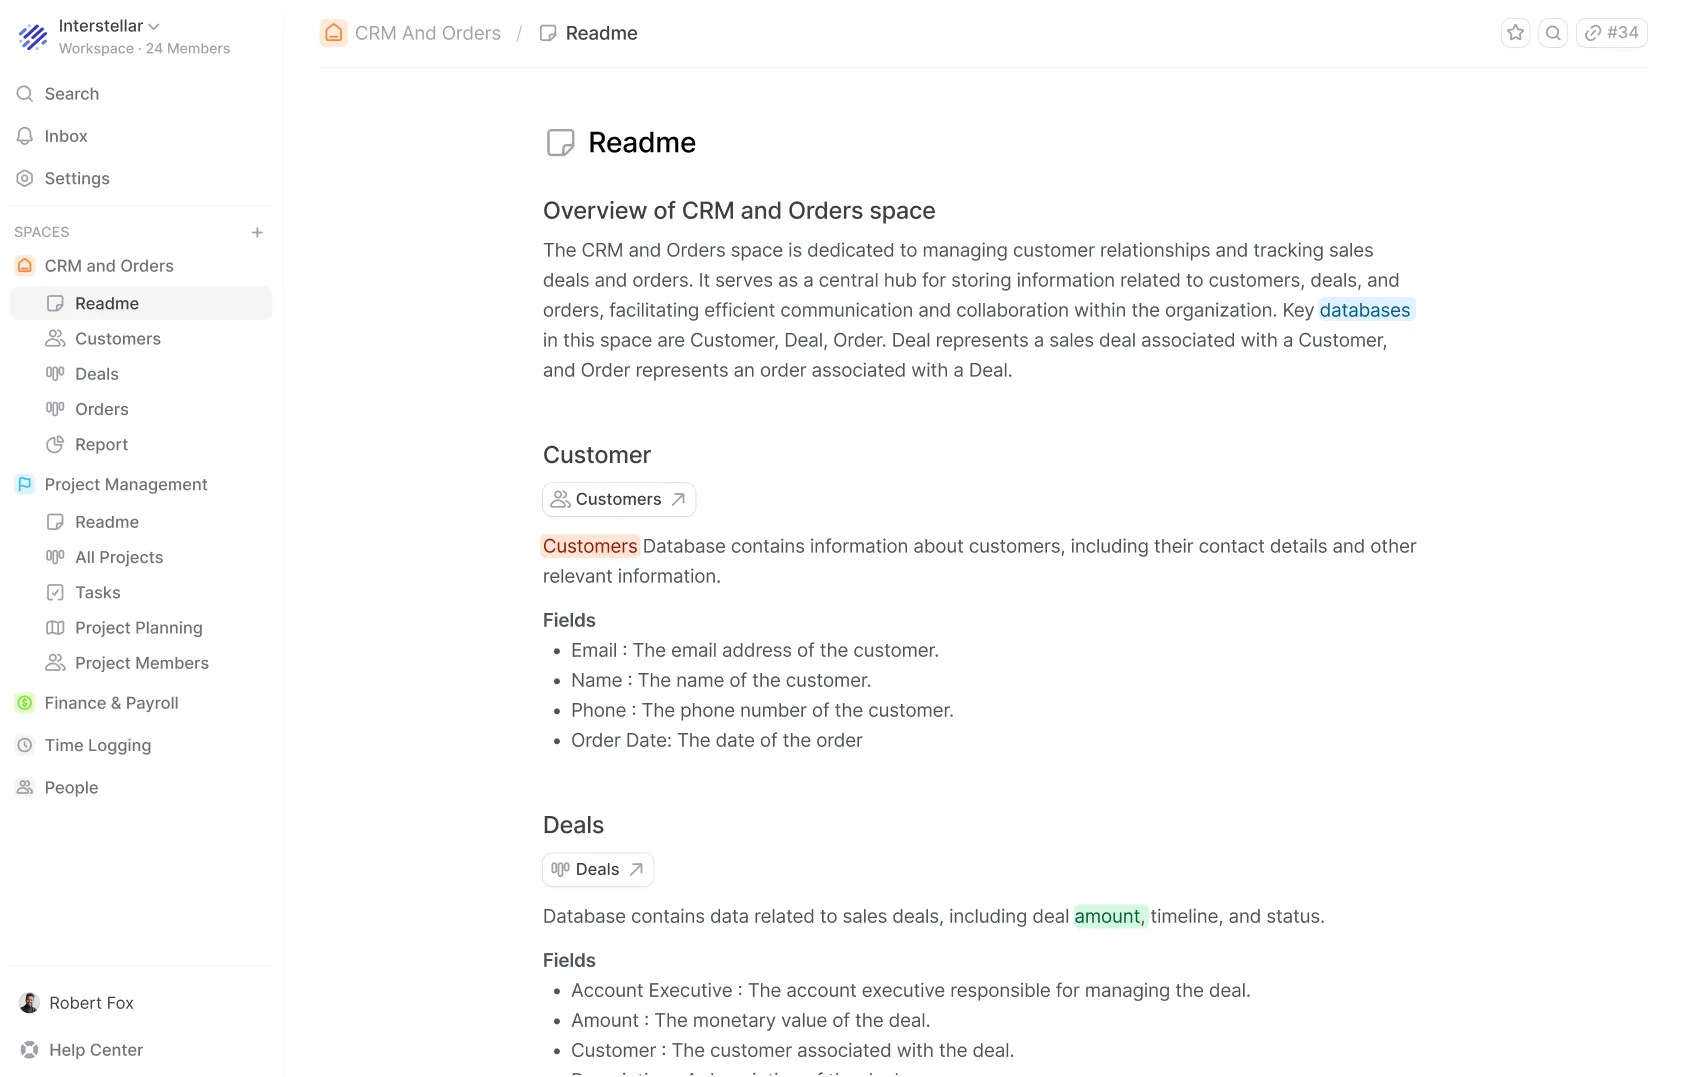The height and width of the screenshot is (1077, 1692).
Task: Open the Deals database link chip
Action: coord(597,869)
